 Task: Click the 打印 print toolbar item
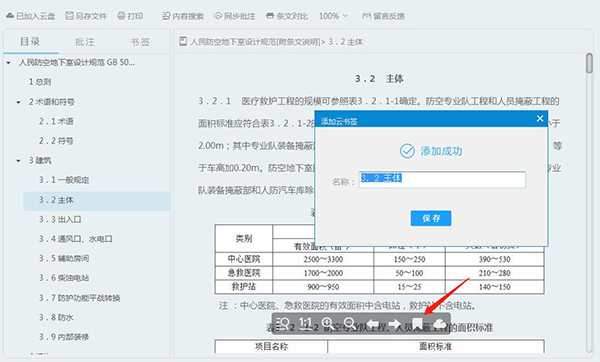coord(130,16)
